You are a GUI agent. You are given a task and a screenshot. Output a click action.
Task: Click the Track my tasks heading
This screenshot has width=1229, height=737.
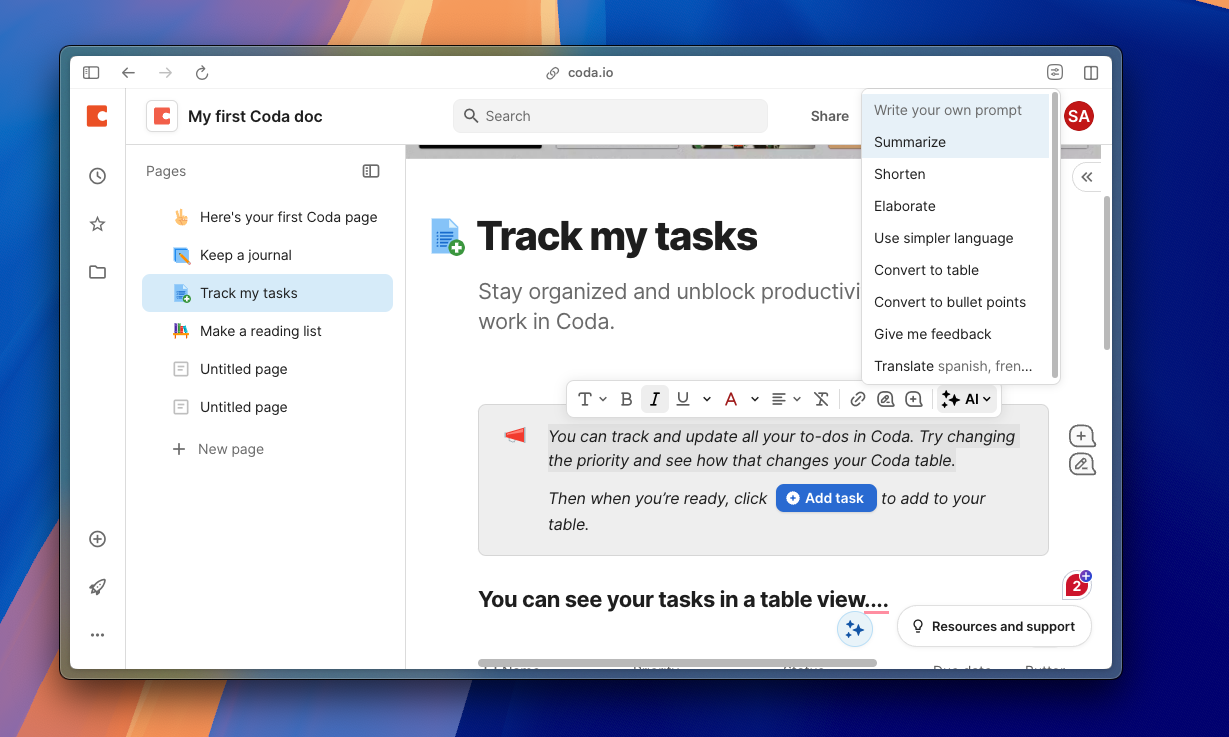pyautogui.click(x=617, y=236)
